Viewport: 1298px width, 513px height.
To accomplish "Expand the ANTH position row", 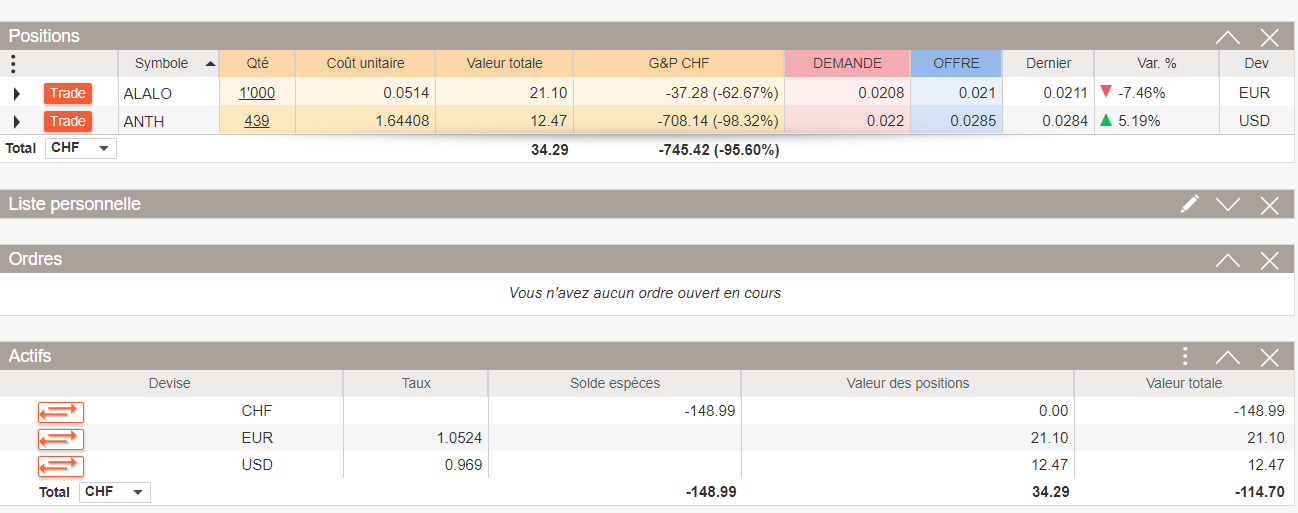I will 17,122.
